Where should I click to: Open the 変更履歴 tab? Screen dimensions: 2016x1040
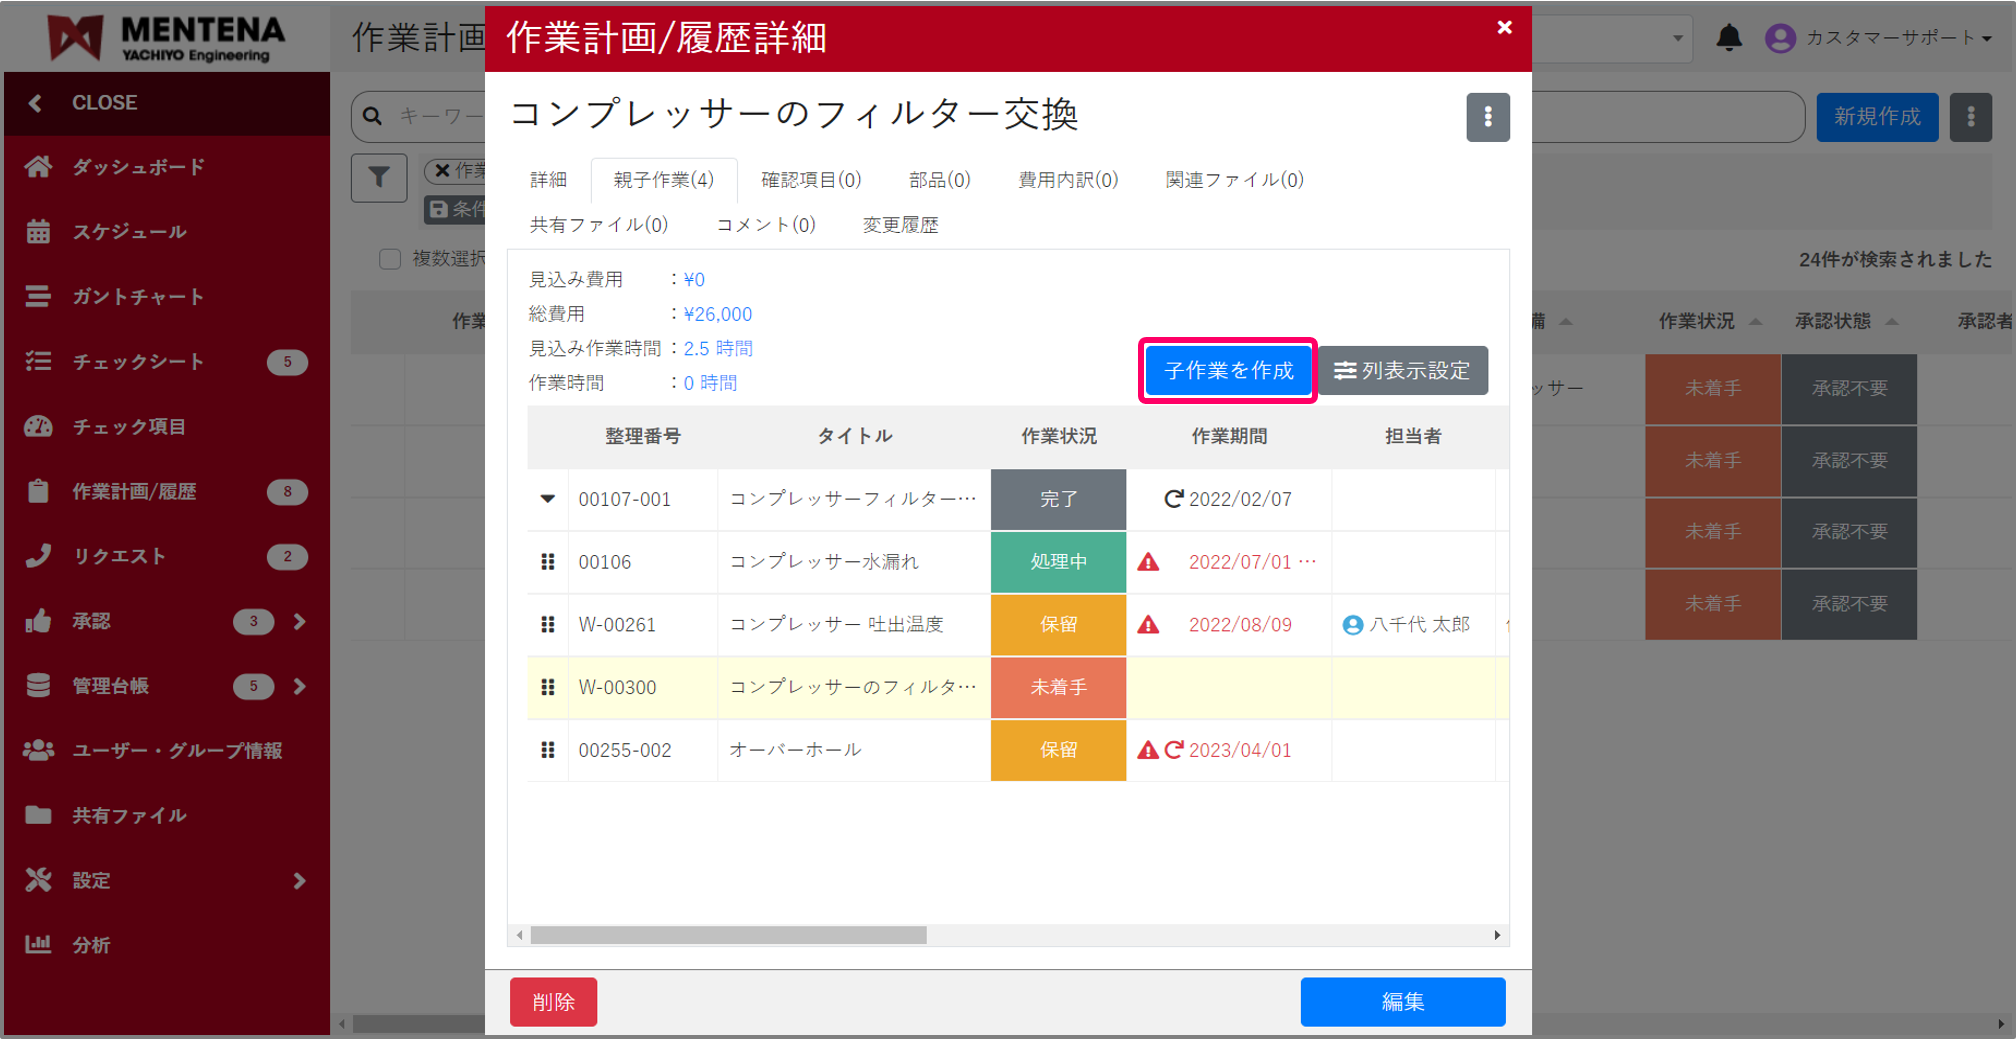coord(899,225)
